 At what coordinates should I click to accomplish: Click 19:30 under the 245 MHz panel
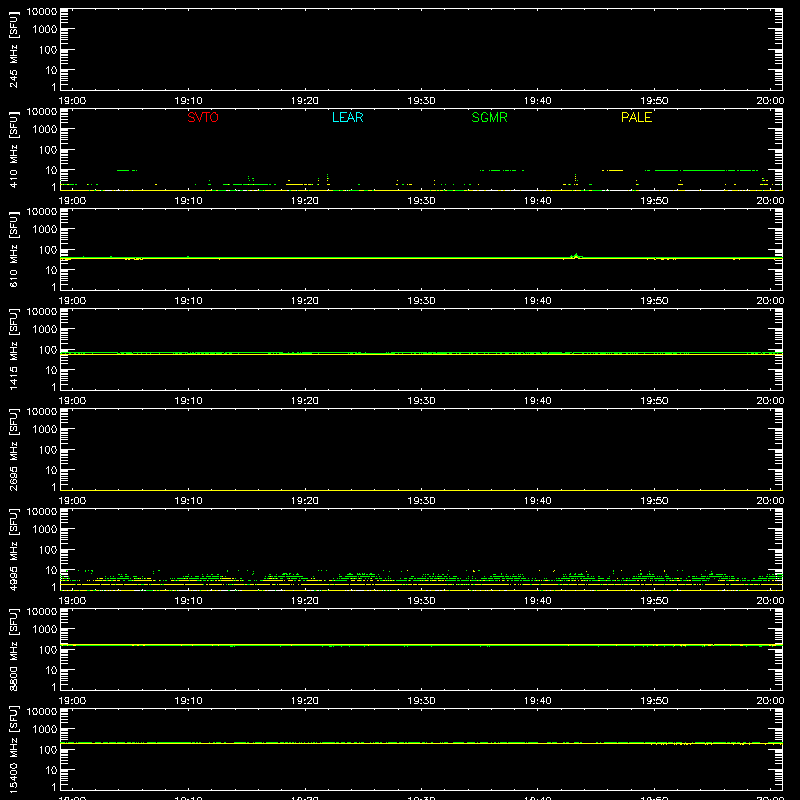pyautogui.click(x=421, y=101)
